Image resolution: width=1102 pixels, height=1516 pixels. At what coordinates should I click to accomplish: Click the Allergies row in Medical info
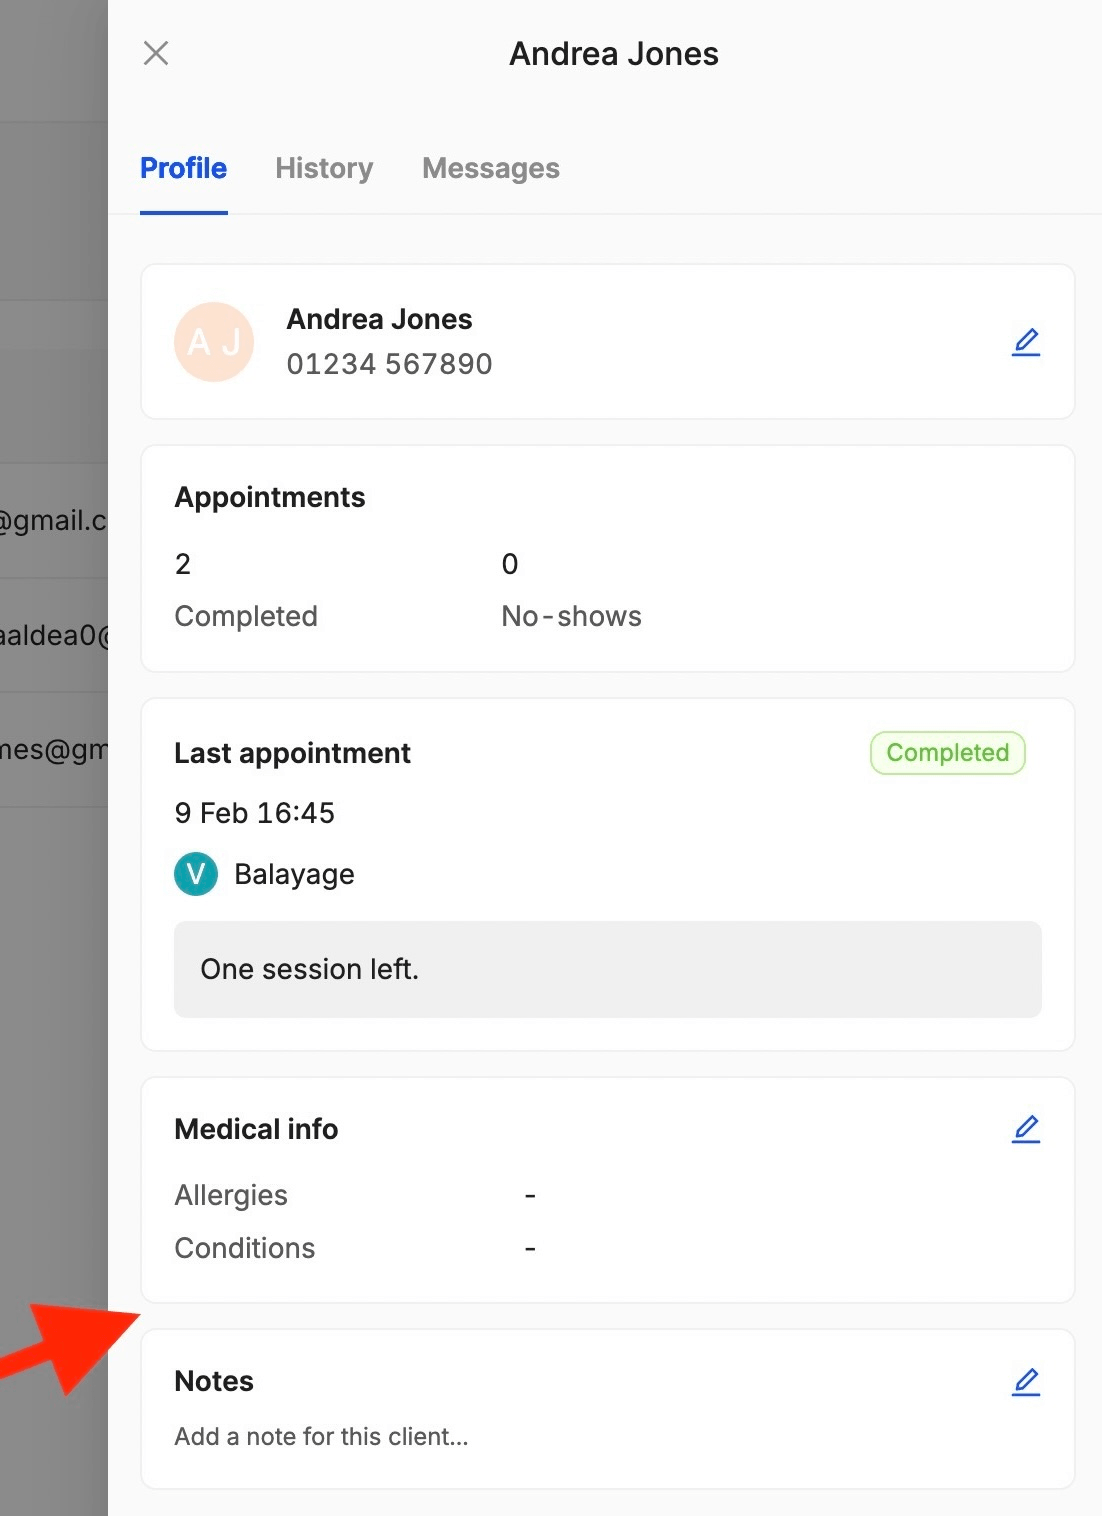231,1195
